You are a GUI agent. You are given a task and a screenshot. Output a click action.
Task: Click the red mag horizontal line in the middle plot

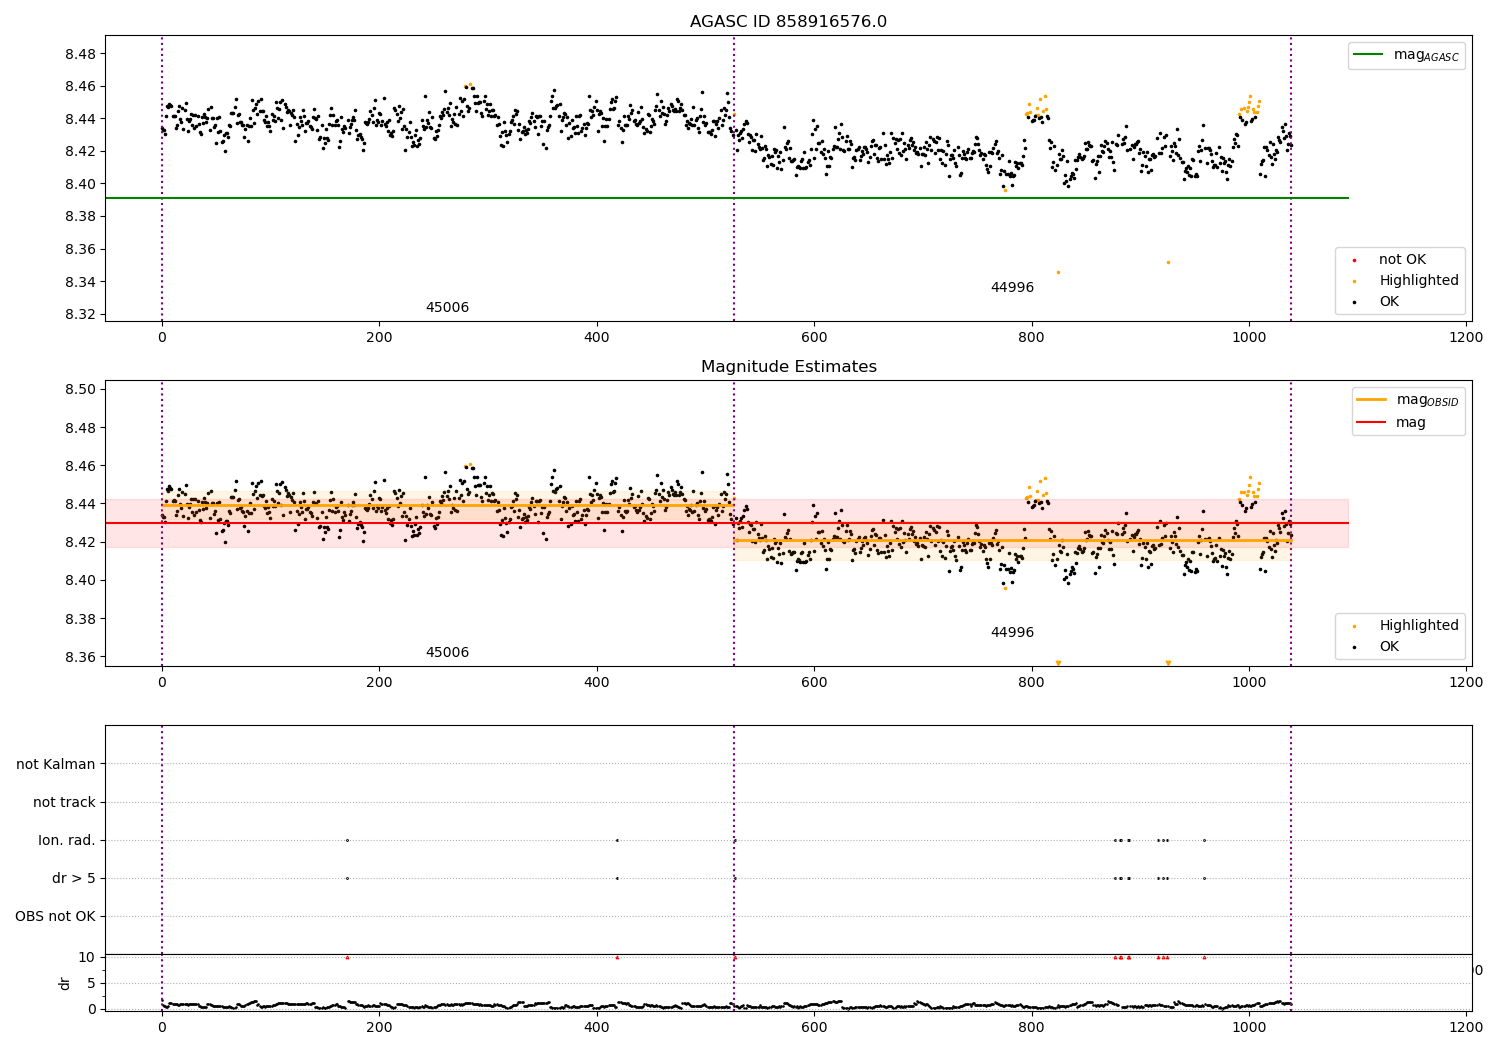[727, 523]
